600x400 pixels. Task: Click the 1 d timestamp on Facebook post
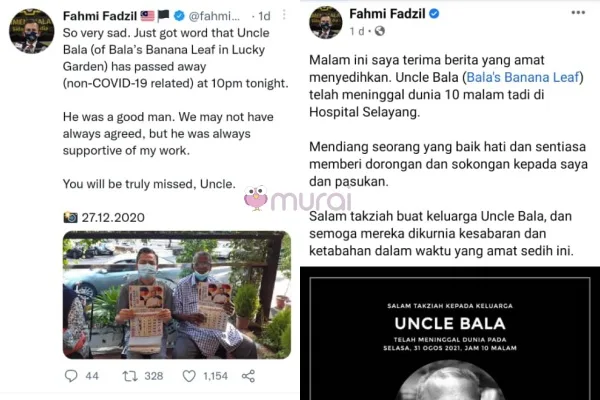click(x=357, y=31)
